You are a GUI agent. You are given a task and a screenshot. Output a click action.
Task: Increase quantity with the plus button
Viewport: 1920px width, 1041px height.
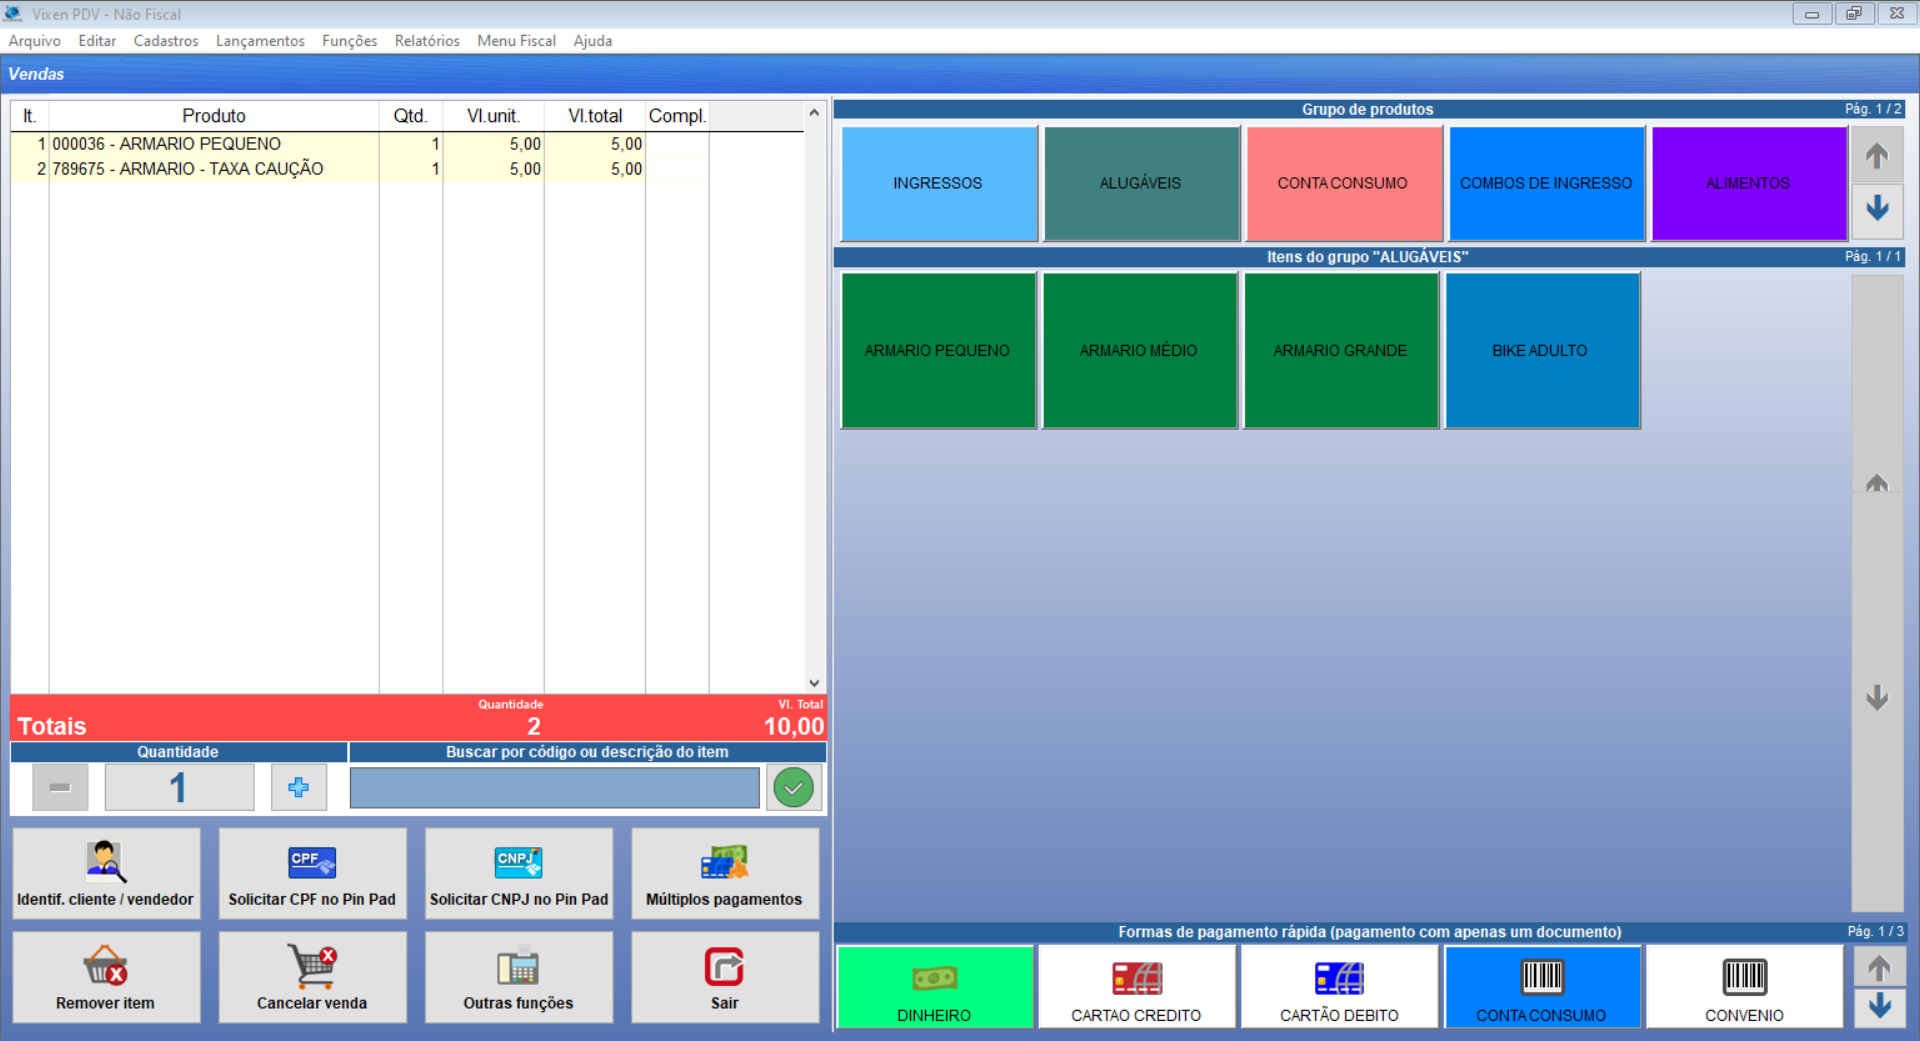298,788
